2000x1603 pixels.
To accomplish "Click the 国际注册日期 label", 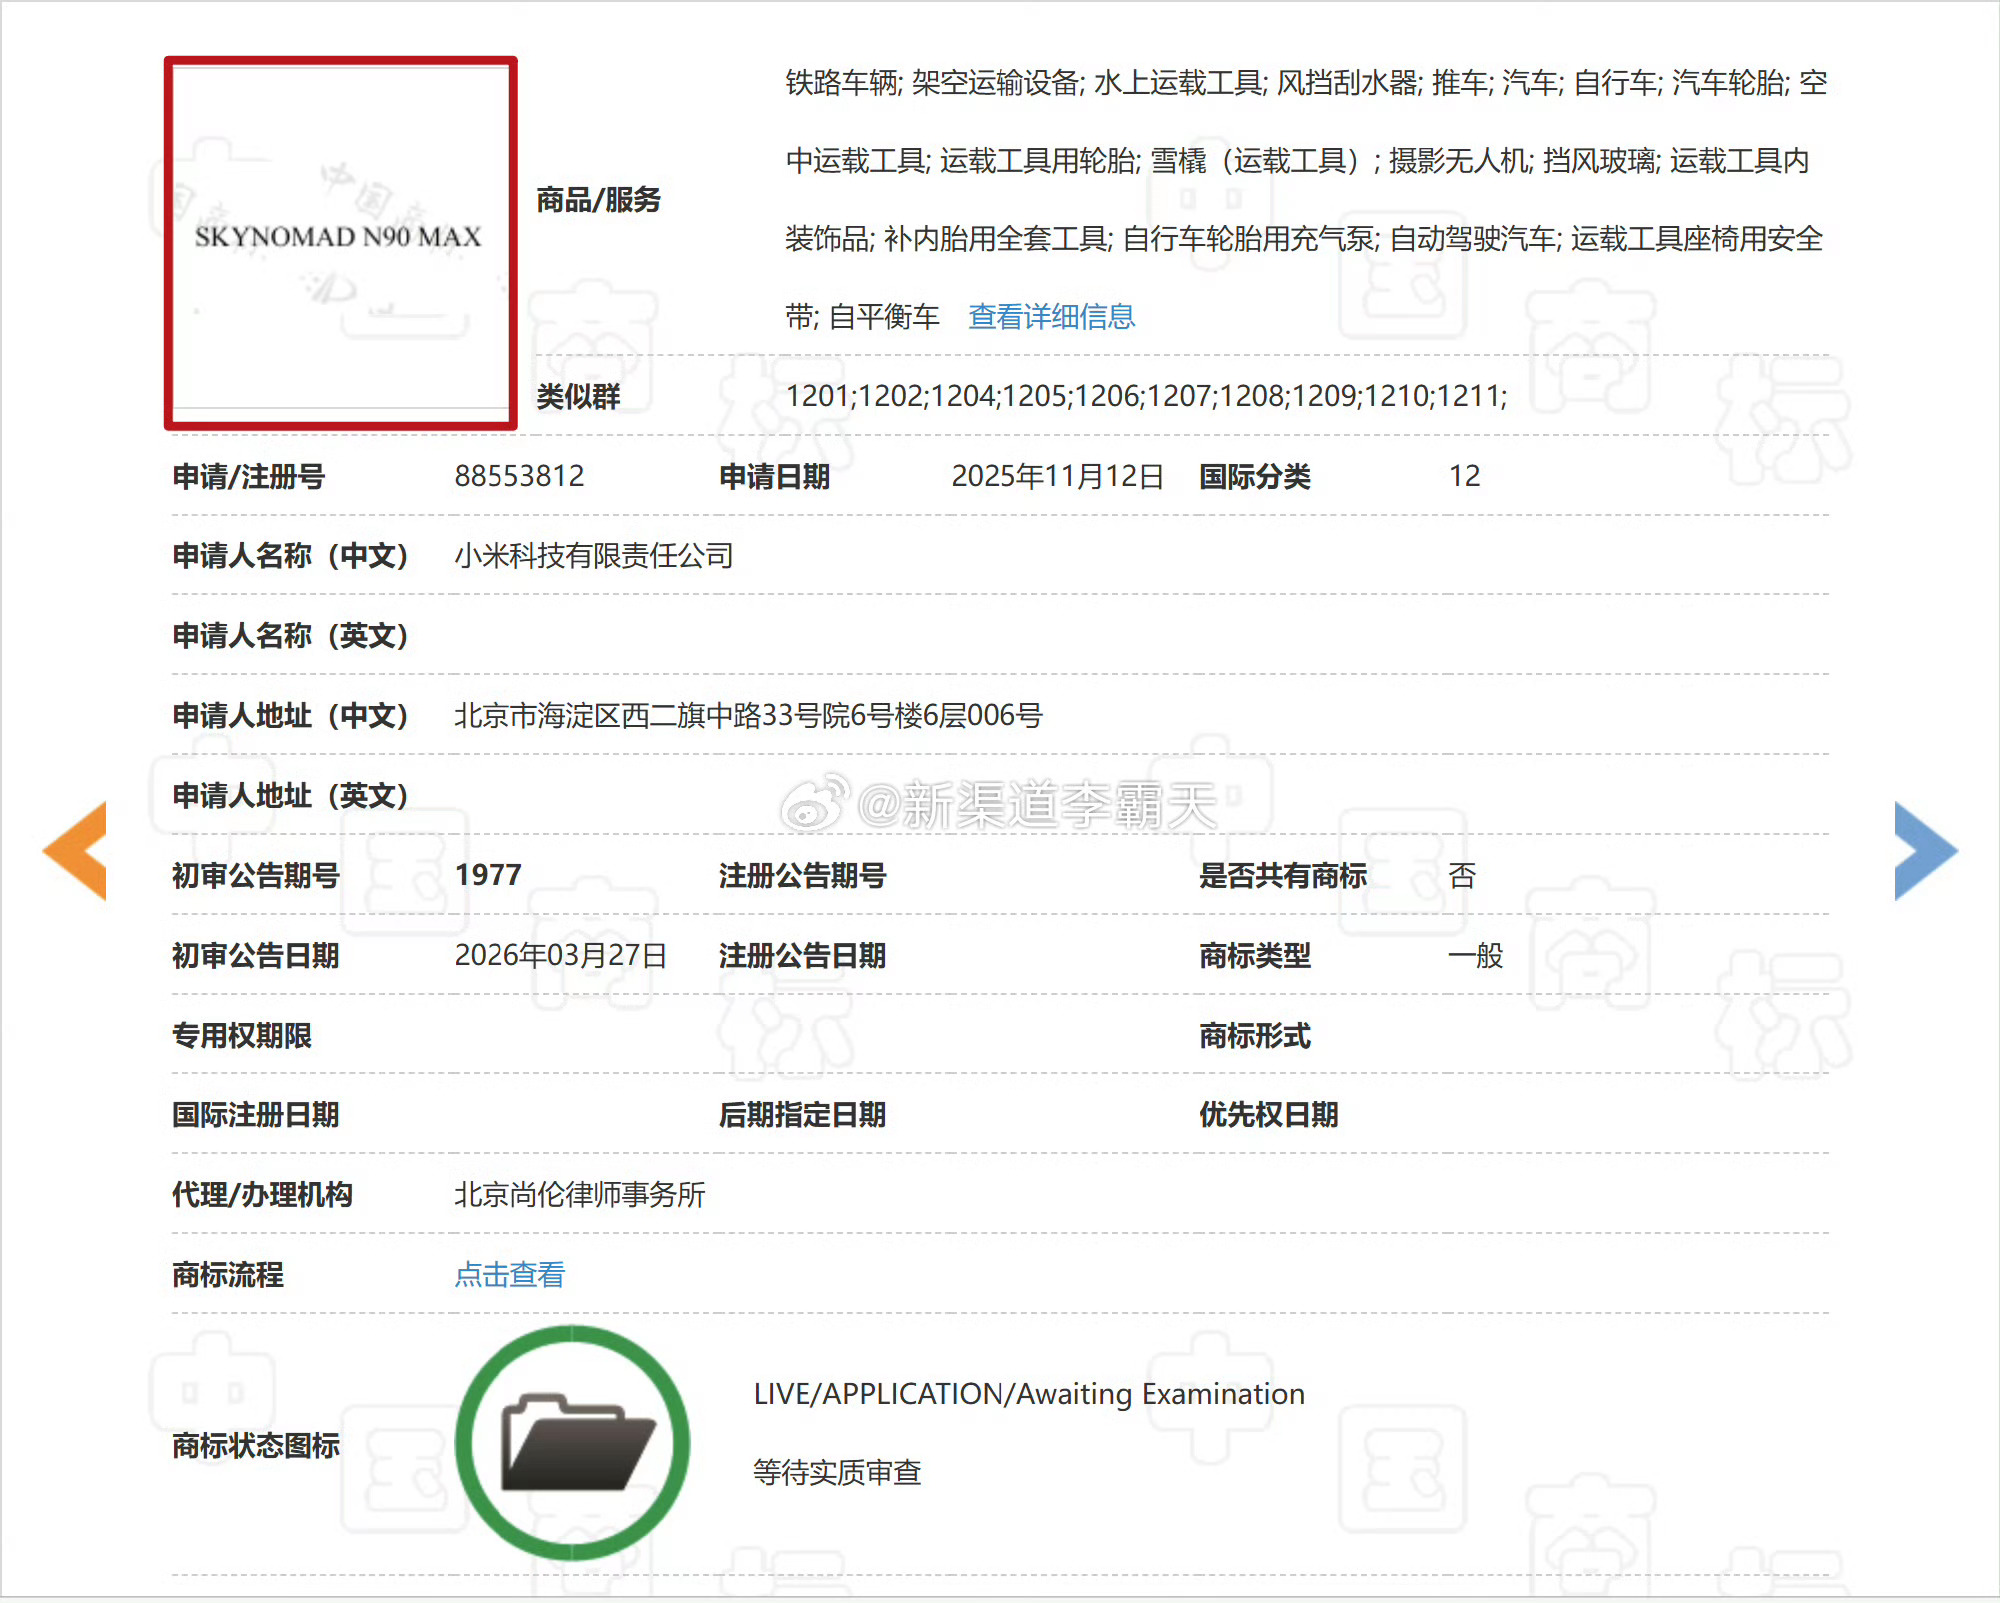I will click(256, 1115).
